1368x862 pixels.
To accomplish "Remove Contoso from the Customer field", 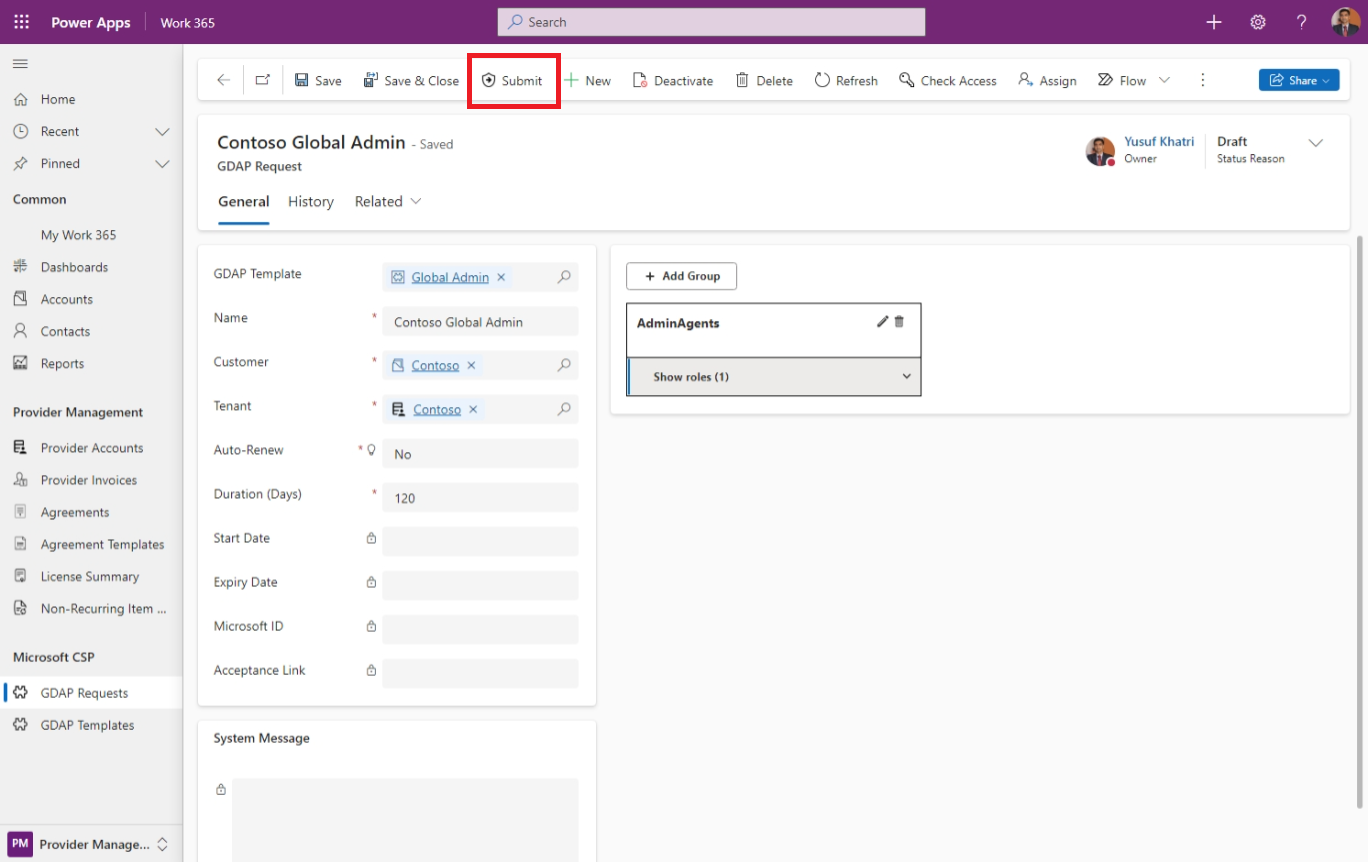I will pyautogui.click(x=471, y=365).
